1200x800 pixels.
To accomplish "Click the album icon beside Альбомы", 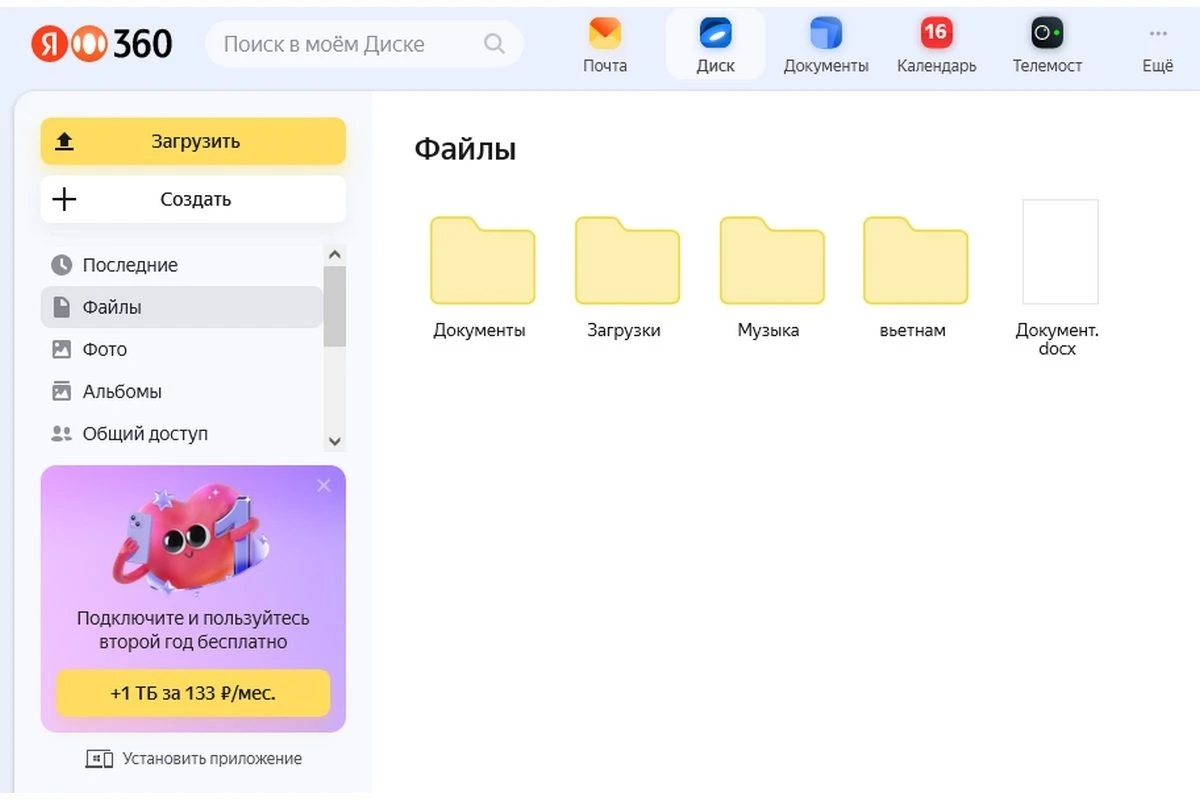I will click(62, 391).
